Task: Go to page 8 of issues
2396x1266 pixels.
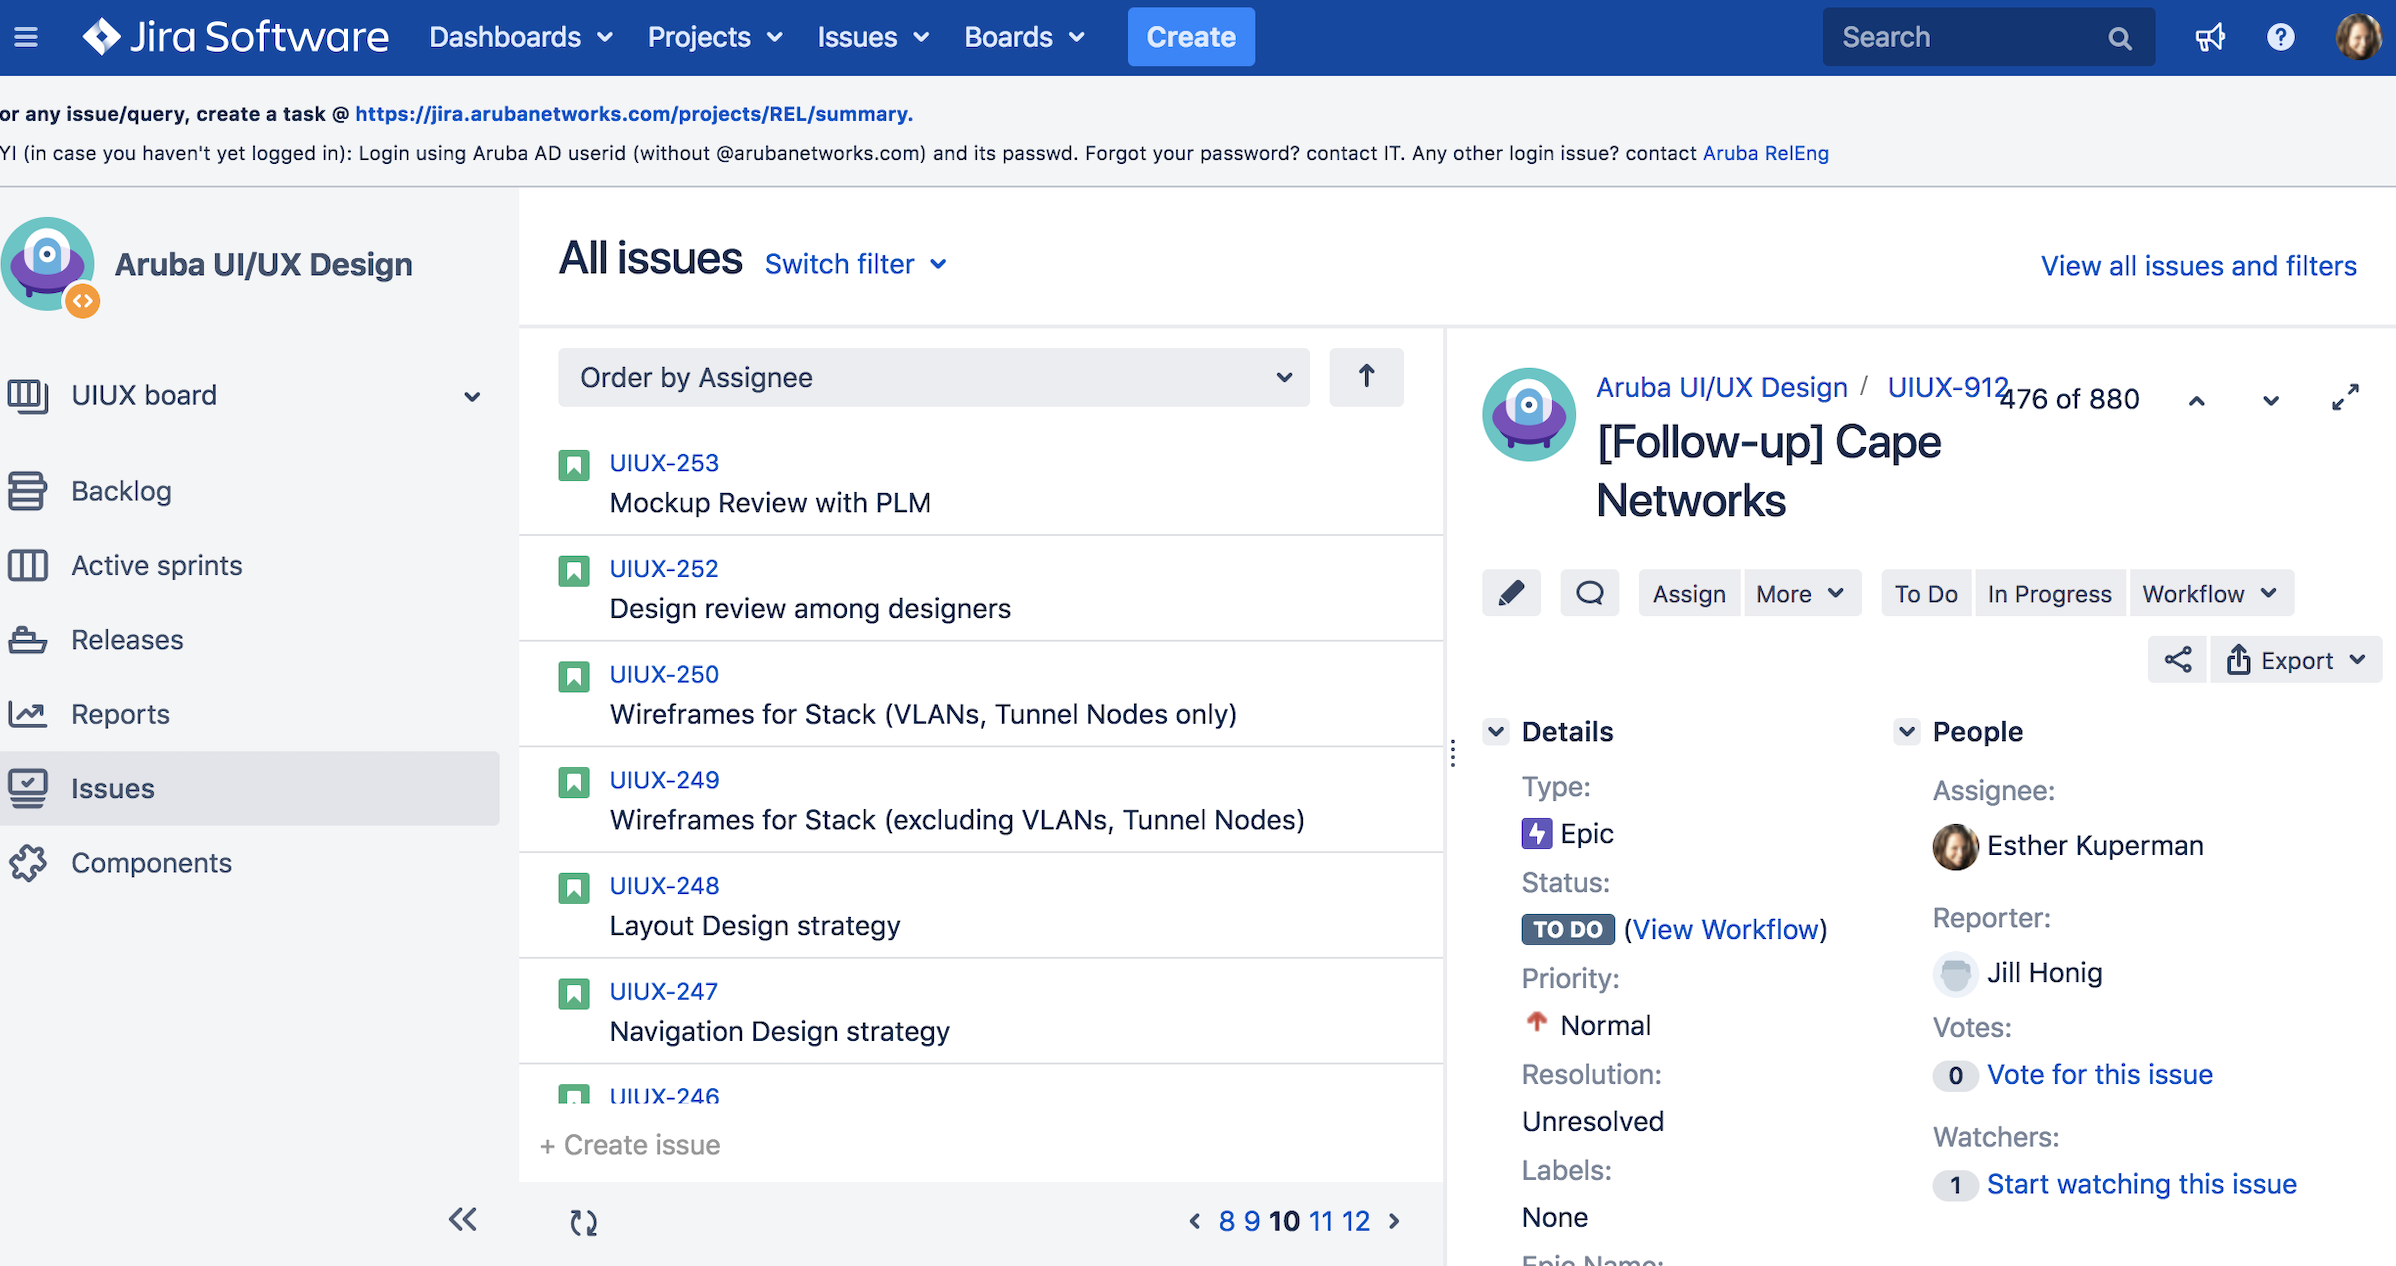Action: click(1226, 1221)
